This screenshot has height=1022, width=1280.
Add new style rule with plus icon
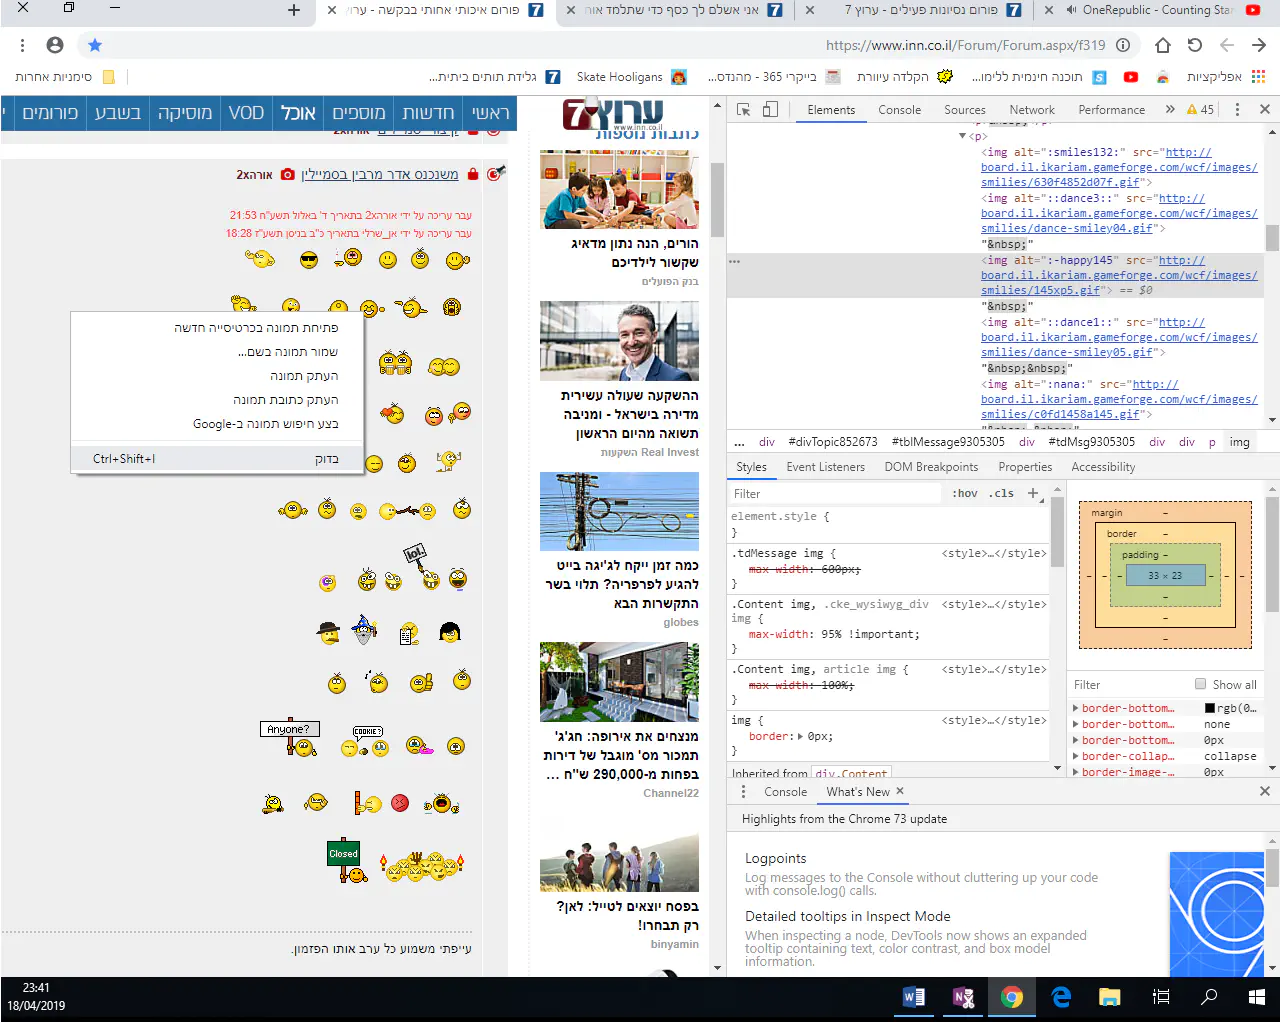click(x=1033, y=493)
